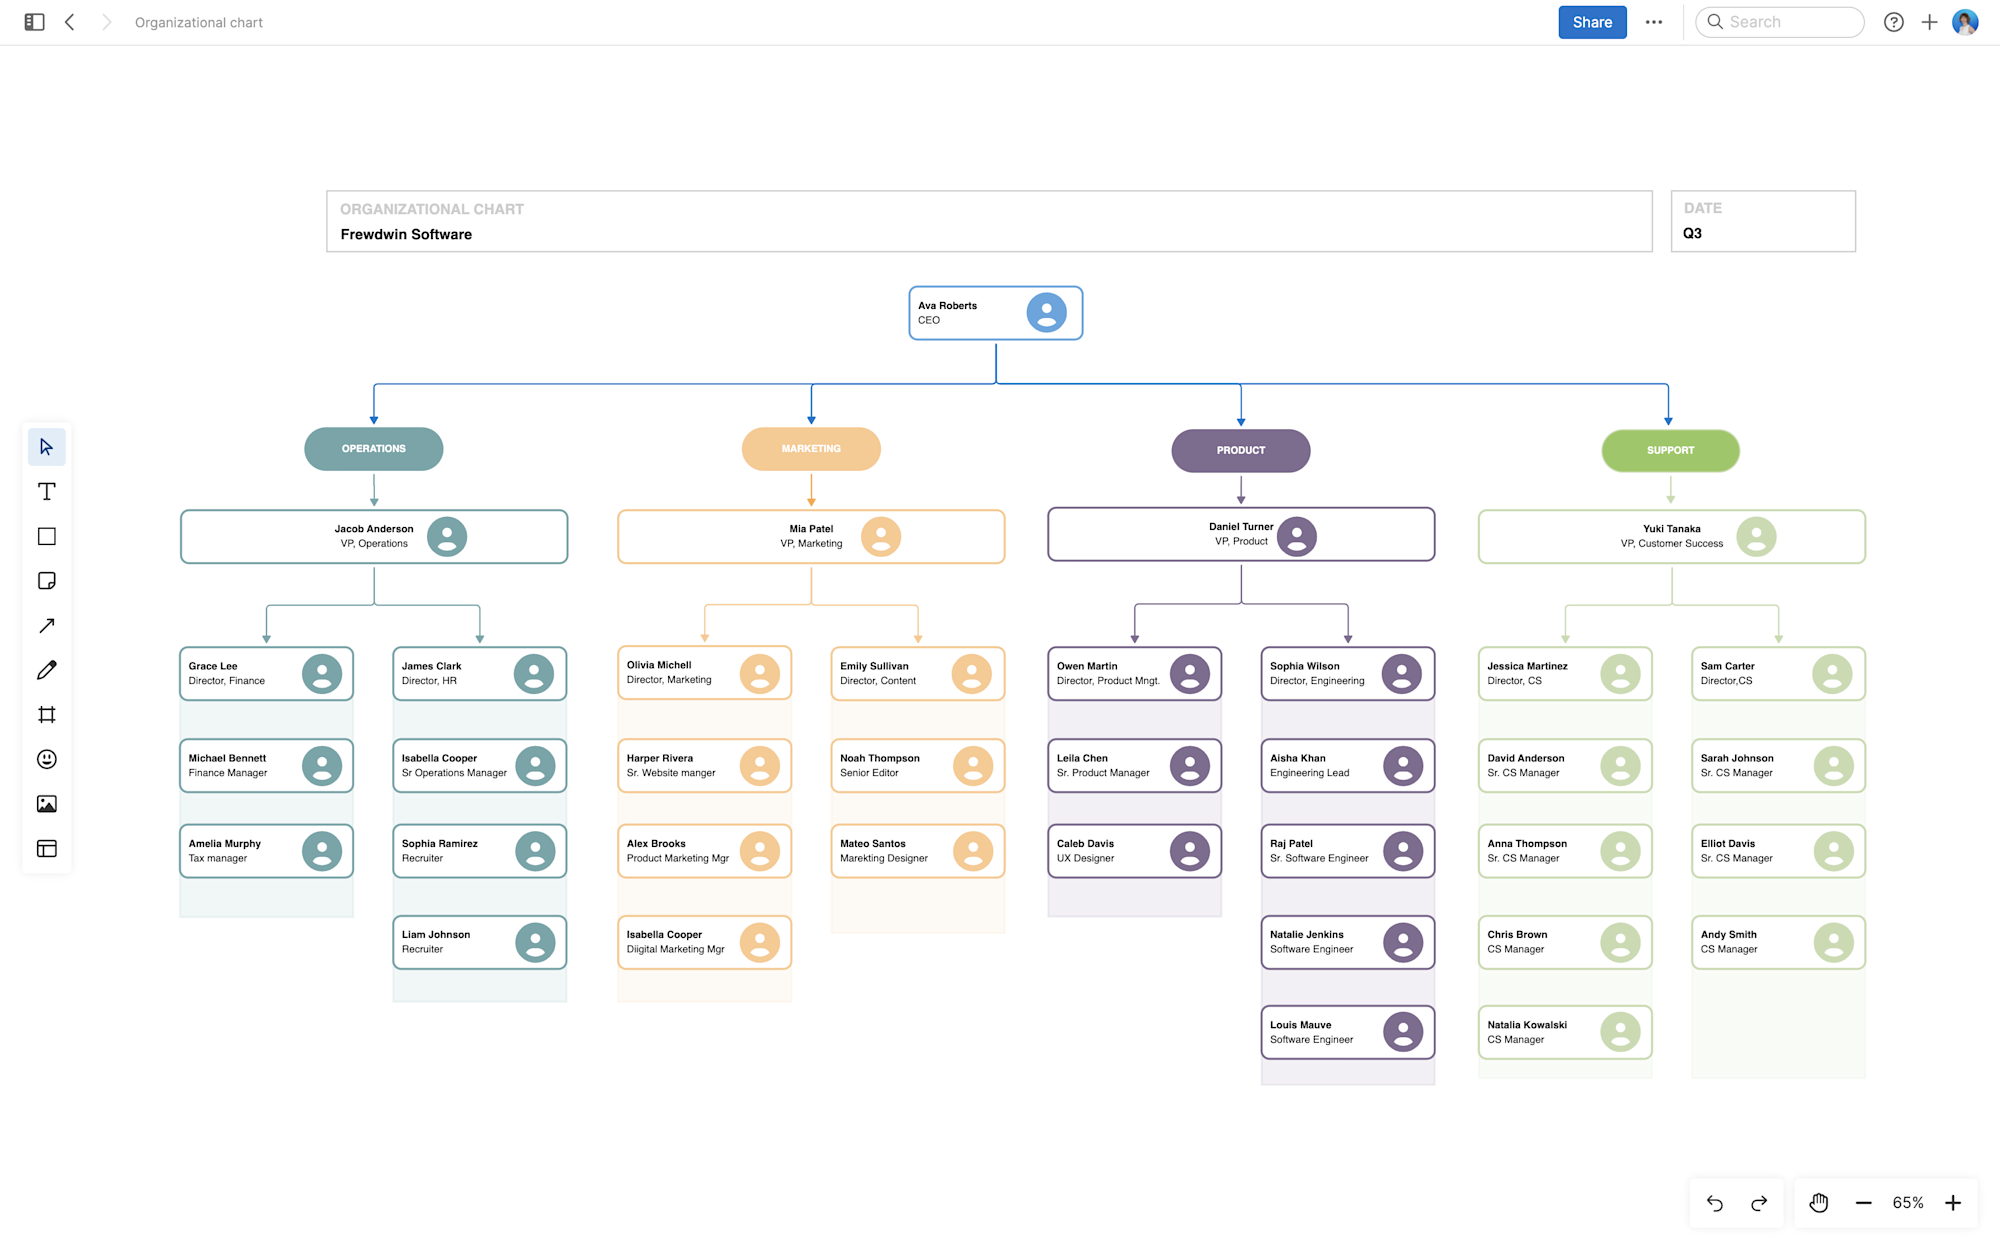This screenshot has width=2000, height=1250.
Task: Select the Text tool in toolbar
Action: point(46,491)
